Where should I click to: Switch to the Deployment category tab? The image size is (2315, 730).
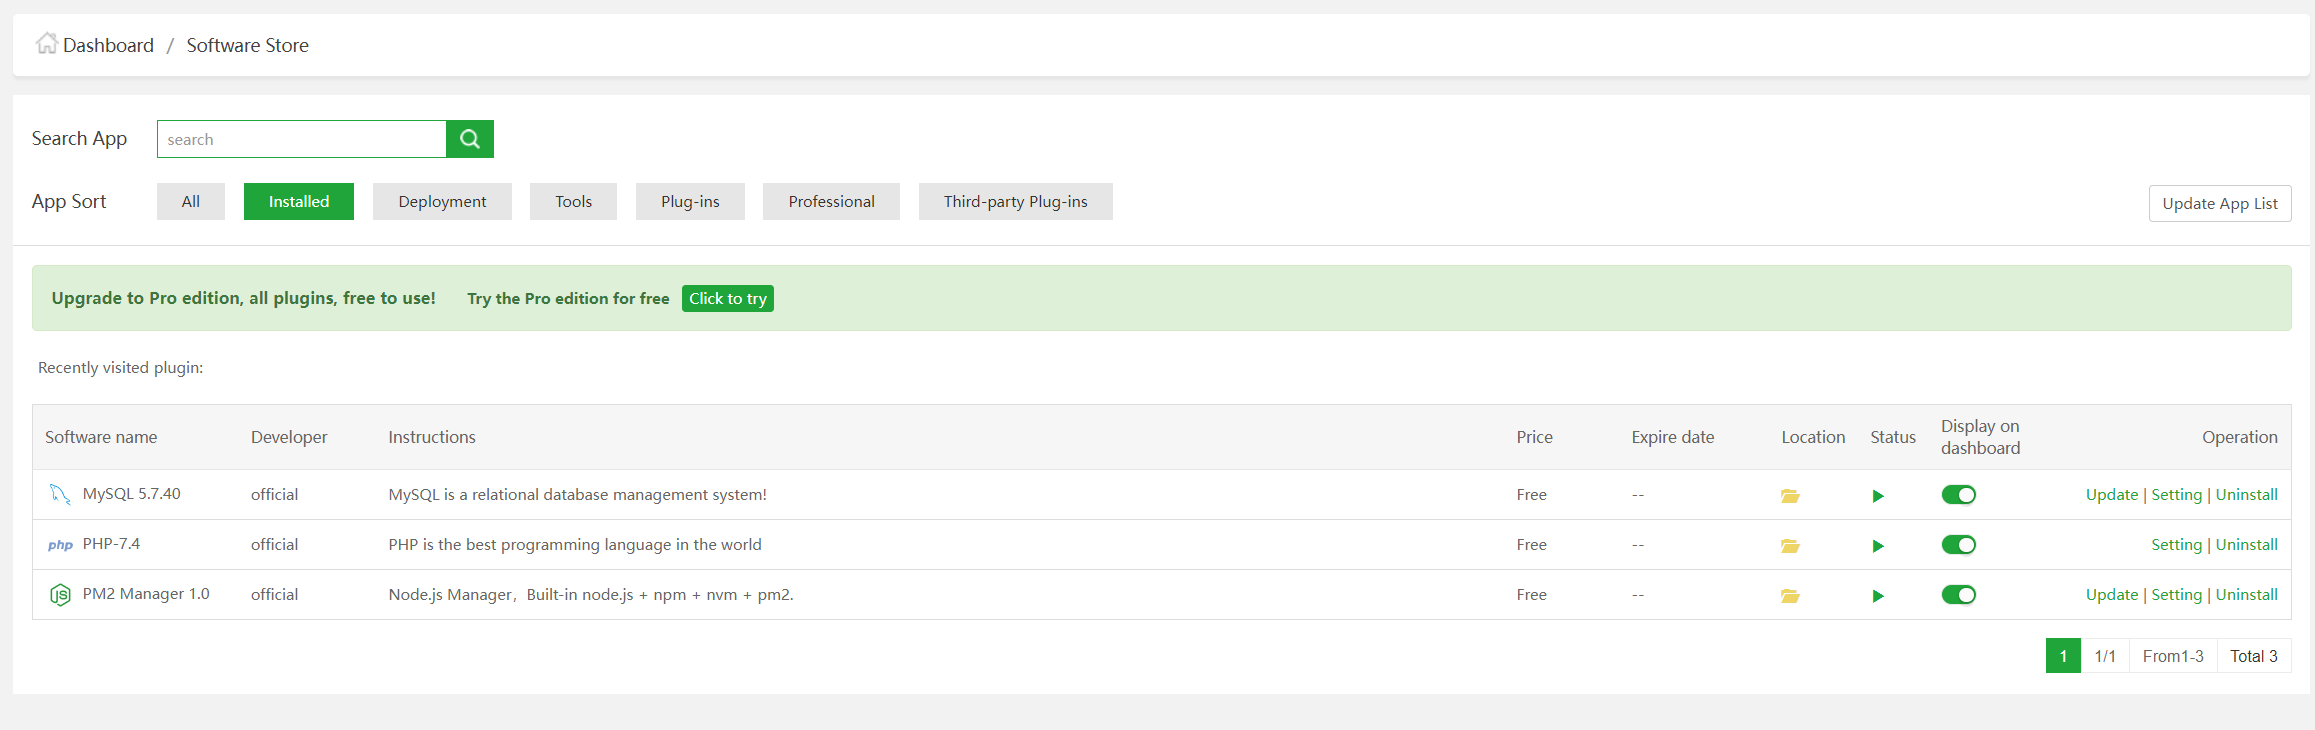click(442, 202)
